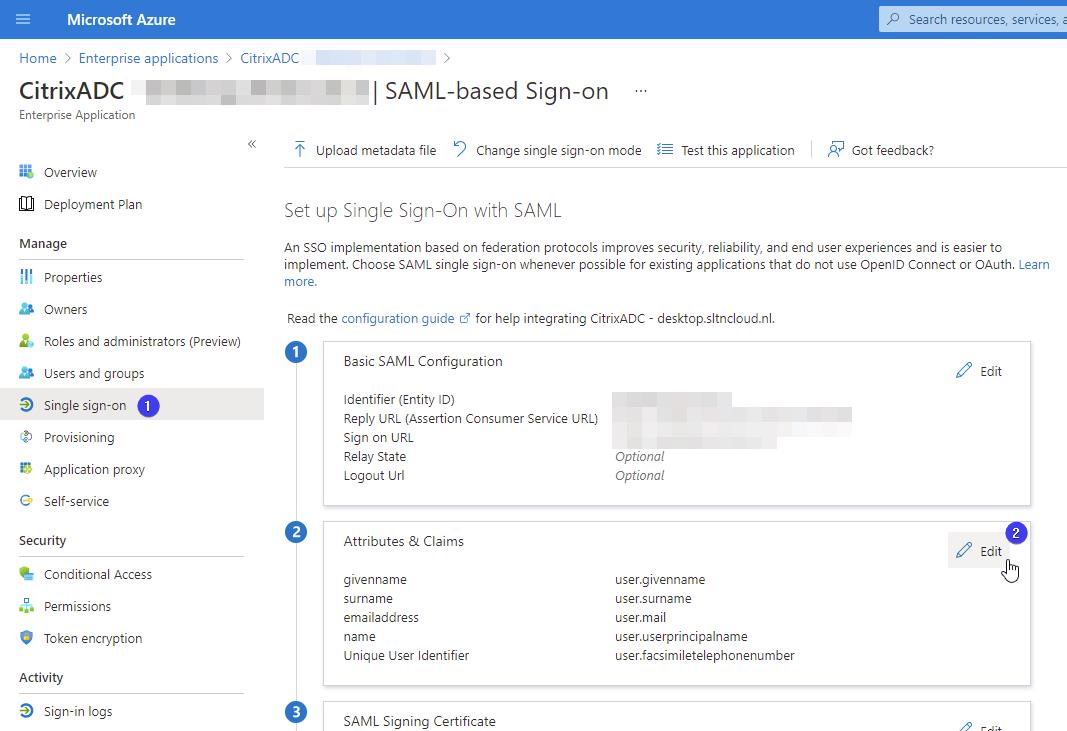Click the Owners people icon

click(x=26, y=308)
